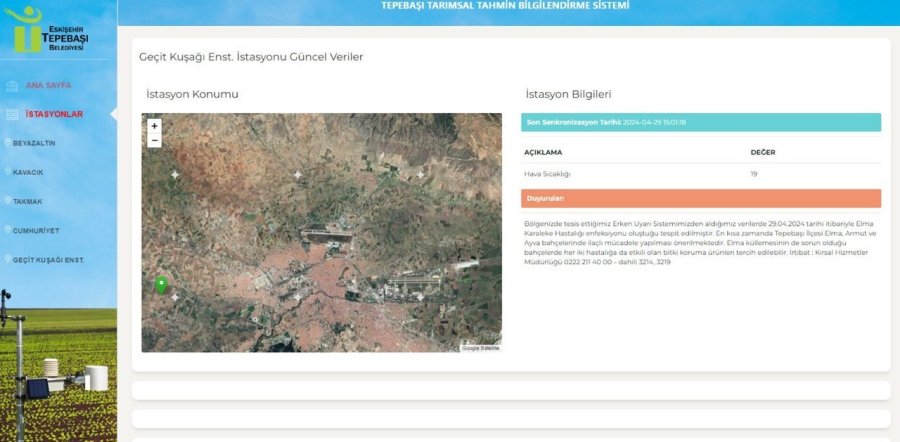The height and width of the screenshot is (442, 900).
Task: Click the orange Duyurular announcement header
Action: pyautogui.click(x=700, y=198)
